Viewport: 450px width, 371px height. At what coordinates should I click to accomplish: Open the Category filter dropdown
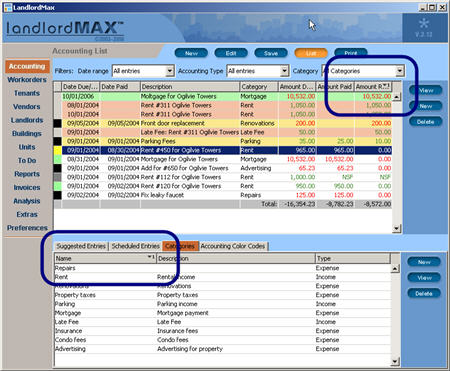[x=399, y=71]
